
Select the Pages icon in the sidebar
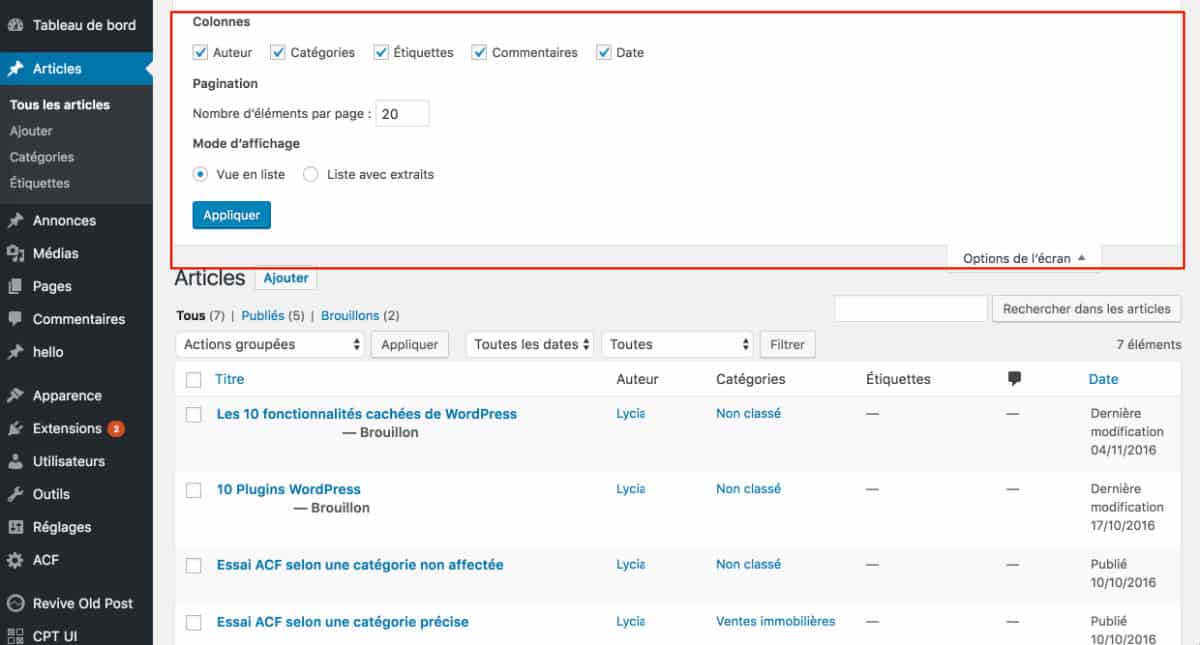15,286
